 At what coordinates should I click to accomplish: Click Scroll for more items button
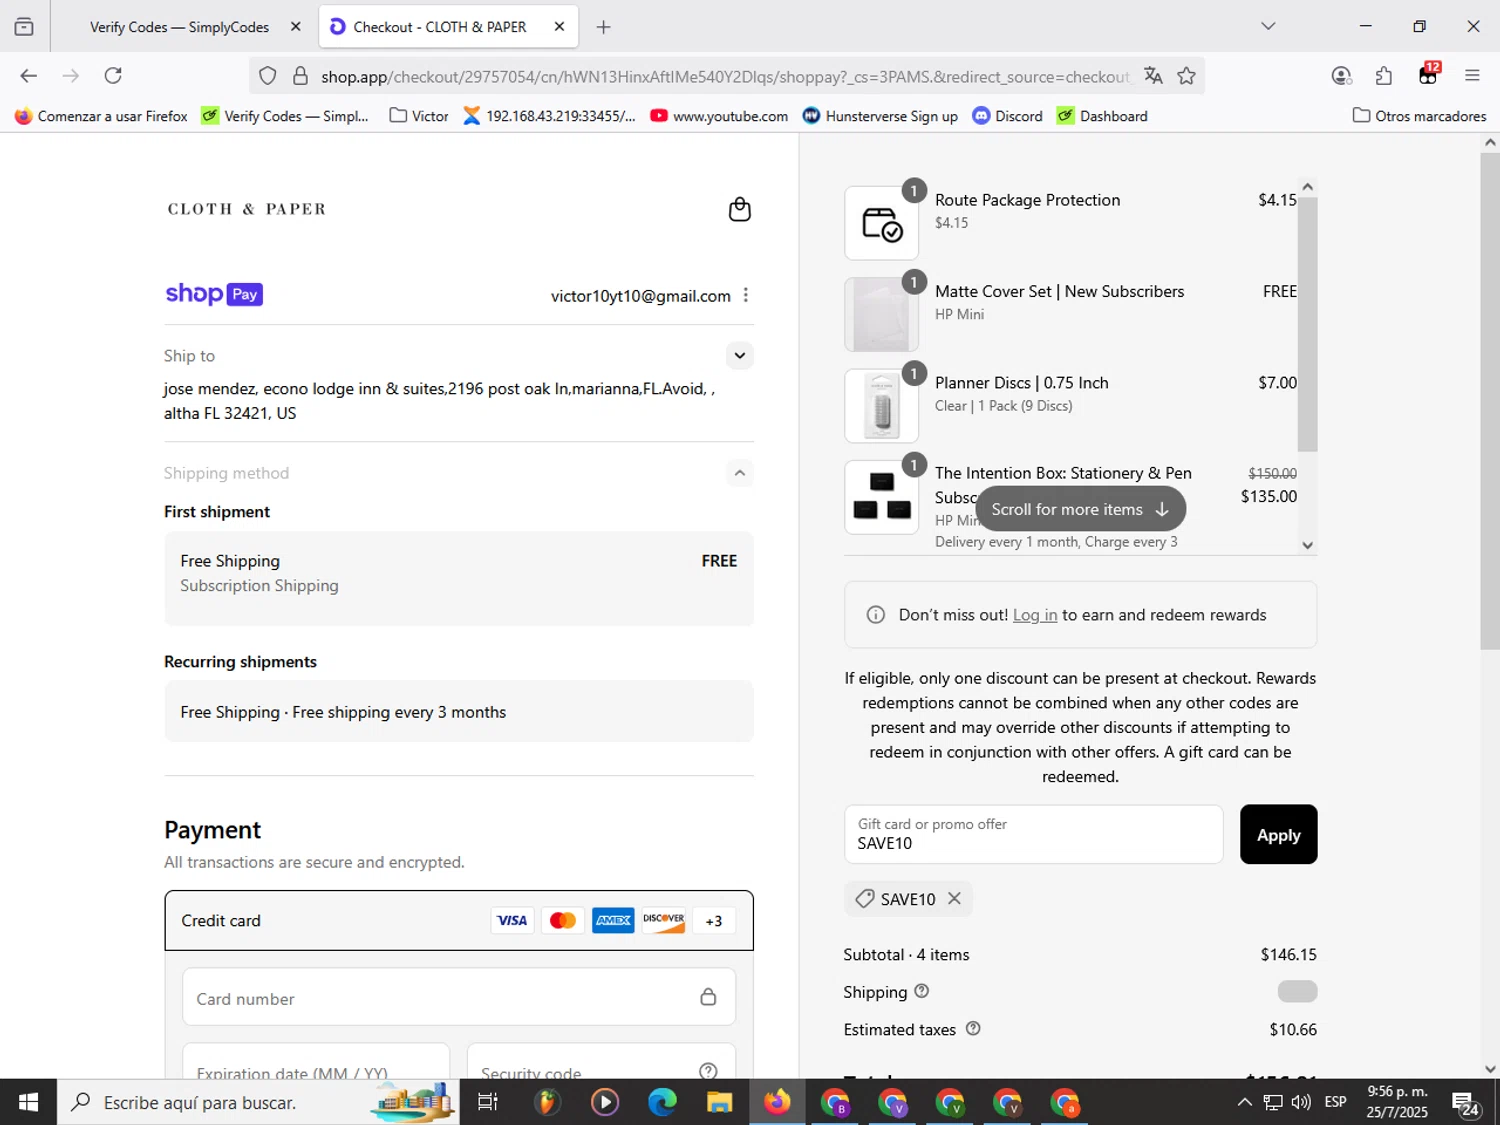point(1081,509)
